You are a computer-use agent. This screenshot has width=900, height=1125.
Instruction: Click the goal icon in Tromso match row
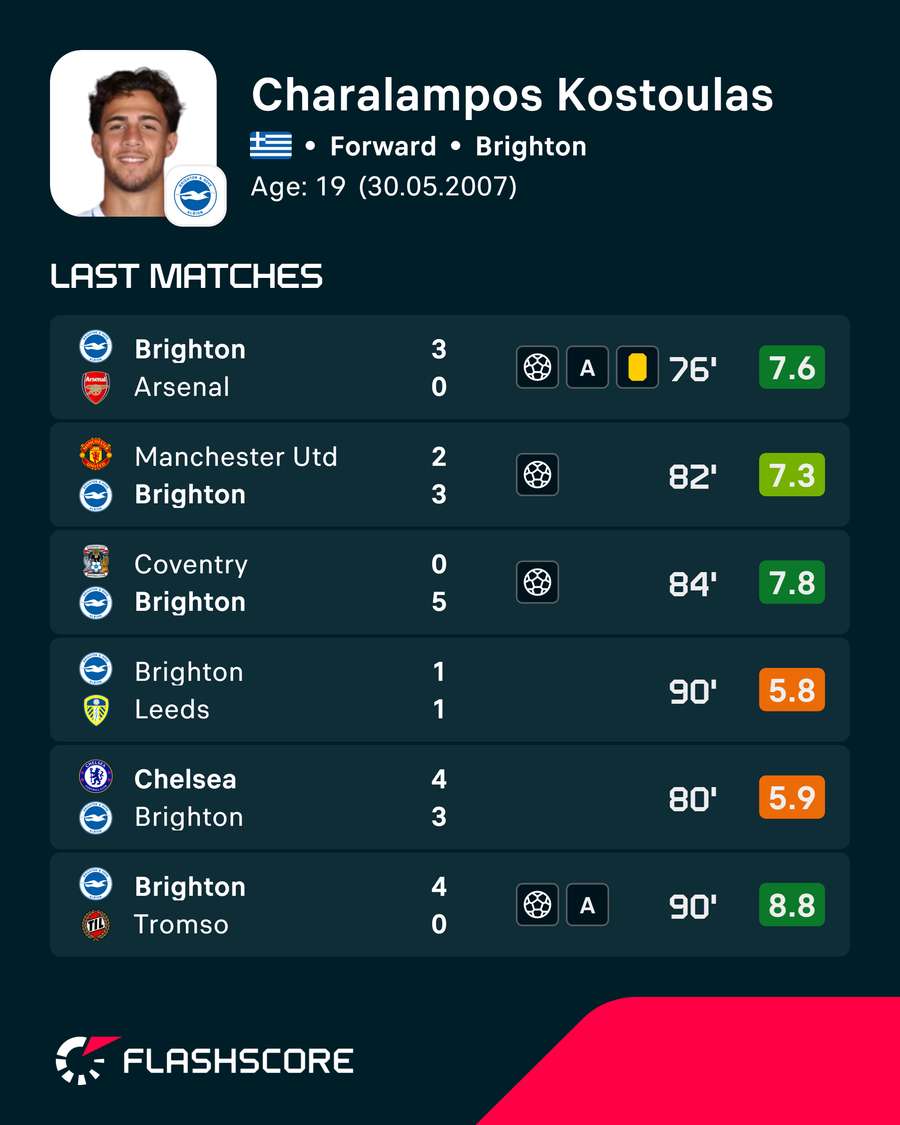(537, 905)
